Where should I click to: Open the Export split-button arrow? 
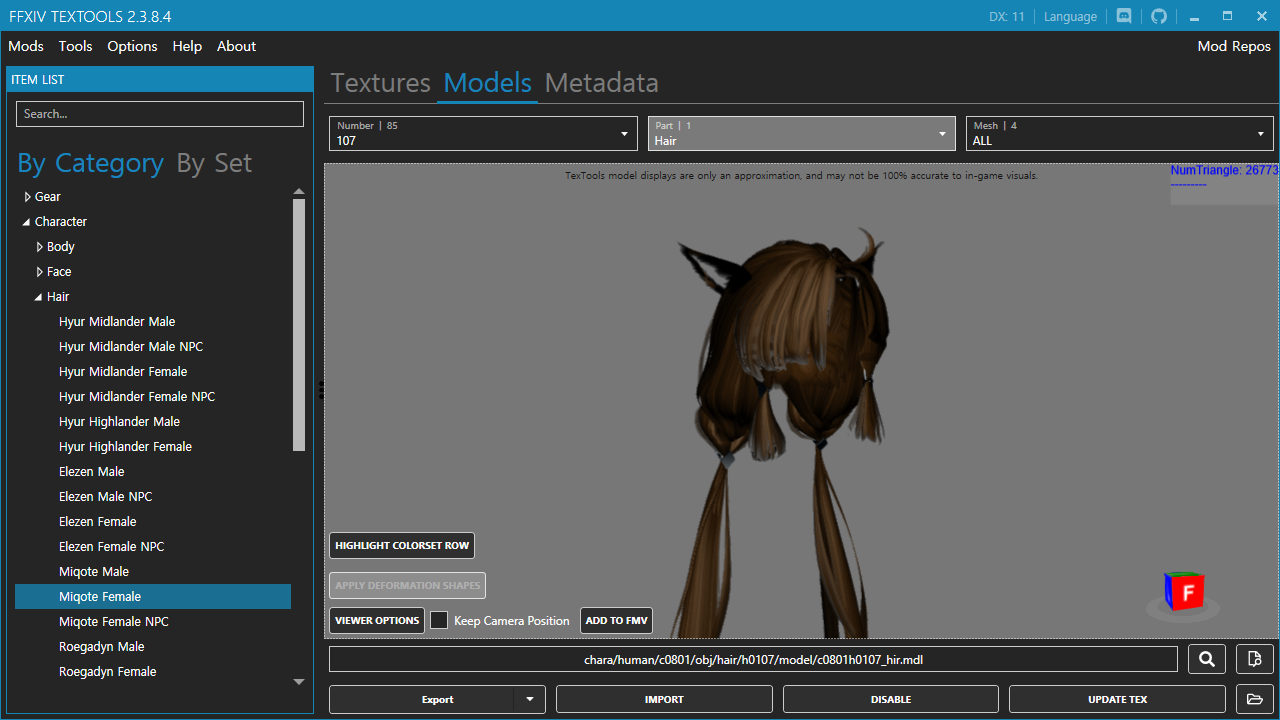pyautogui.click(x=530, y=699)
